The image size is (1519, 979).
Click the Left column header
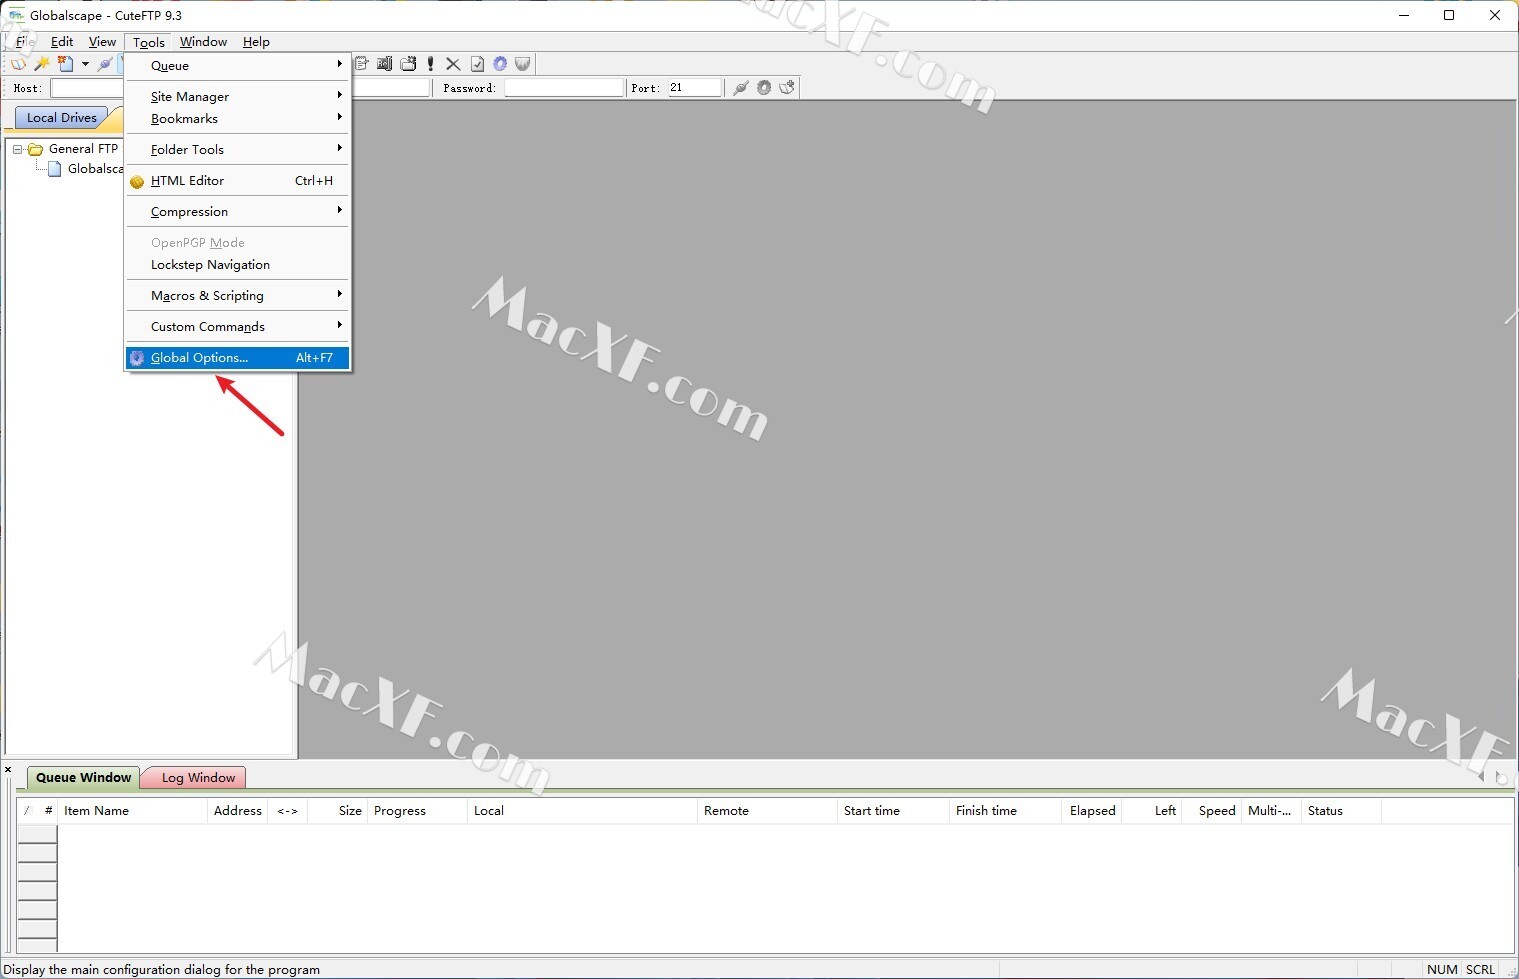[x=1152, y=811]
